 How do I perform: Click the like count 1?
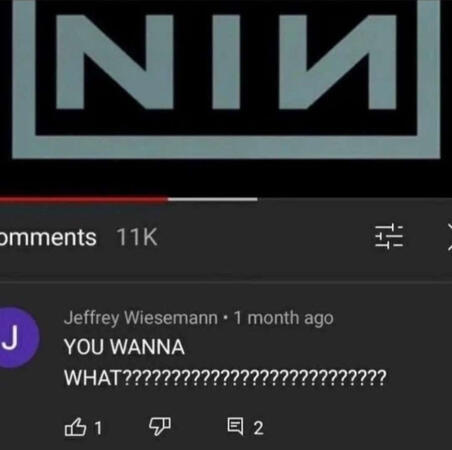point(98,428)
